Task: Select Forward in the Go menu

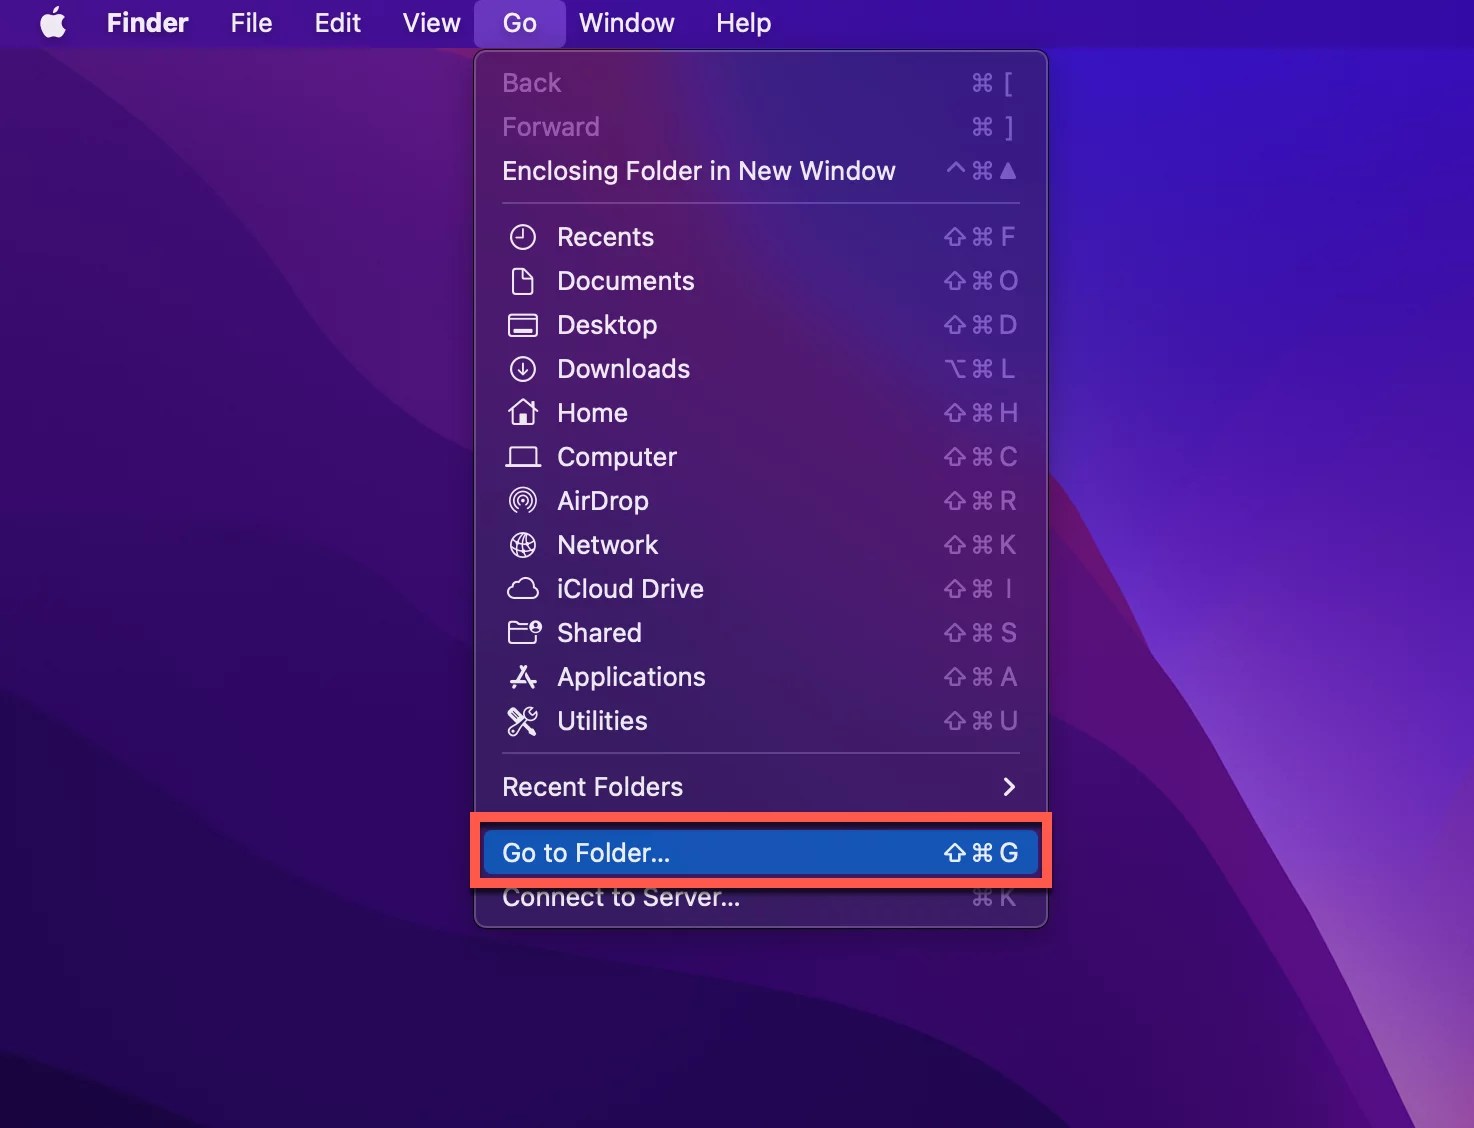Action: (x=551, y=126)
